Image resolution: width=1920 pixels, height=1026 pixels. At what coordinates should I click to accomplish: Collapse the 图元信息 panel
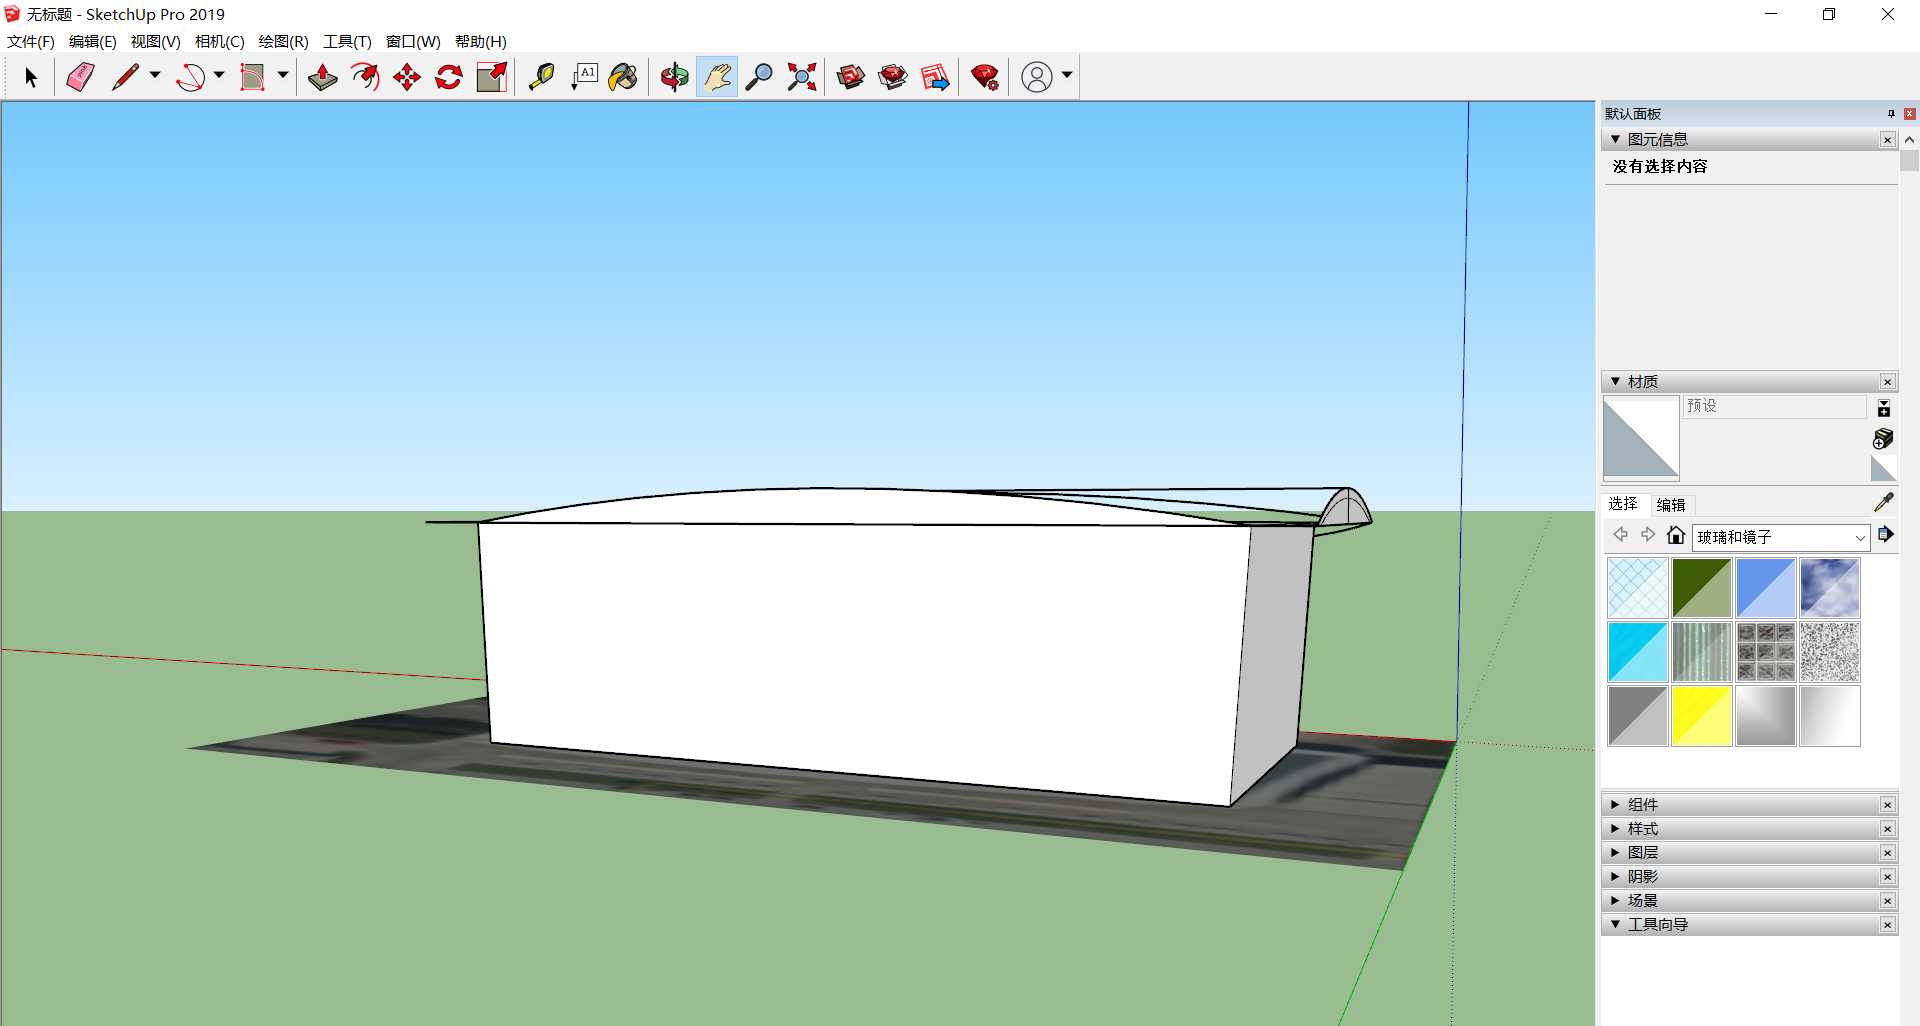[1615, 140]
